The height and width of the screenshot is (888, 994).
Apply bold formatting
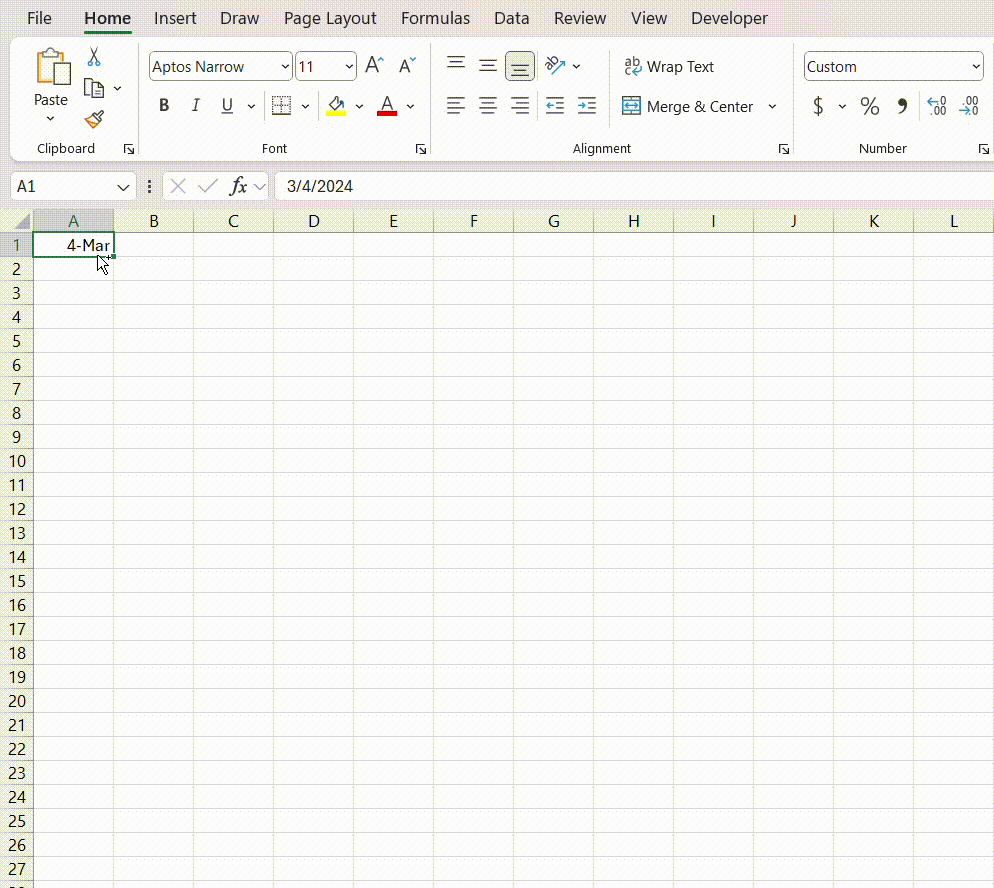163,105
